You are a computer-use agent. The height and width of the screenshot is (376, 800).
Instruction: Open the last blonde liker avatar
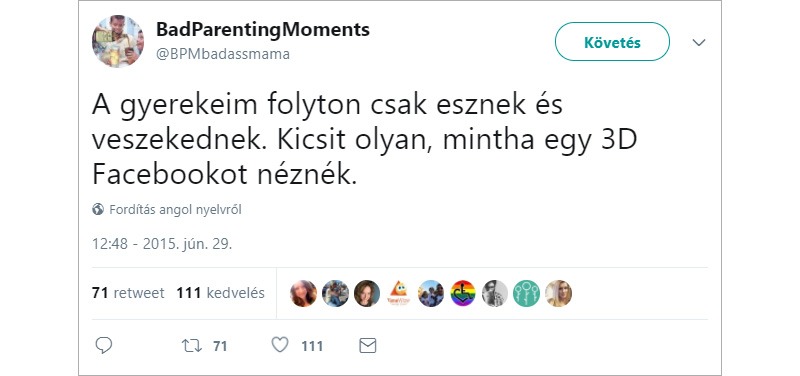tap(558, 293)
